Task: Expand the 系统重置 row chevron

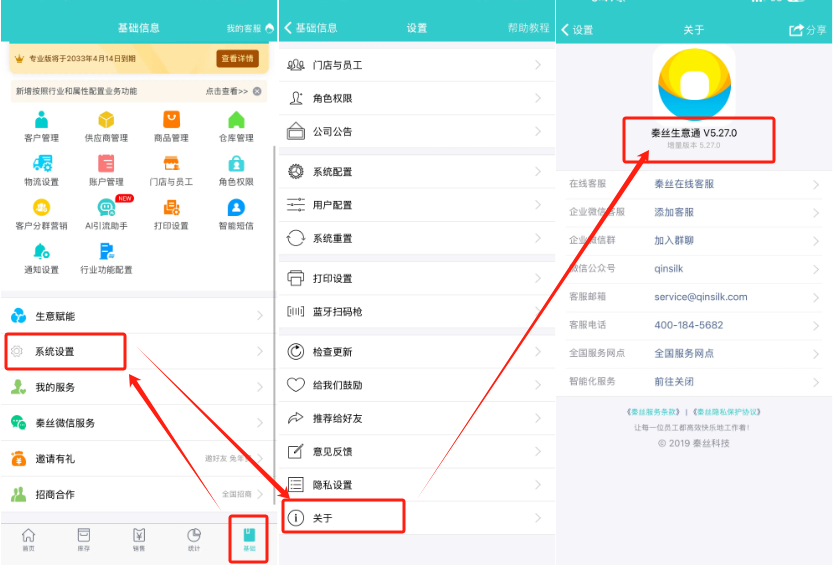Action: pos(538,238)
